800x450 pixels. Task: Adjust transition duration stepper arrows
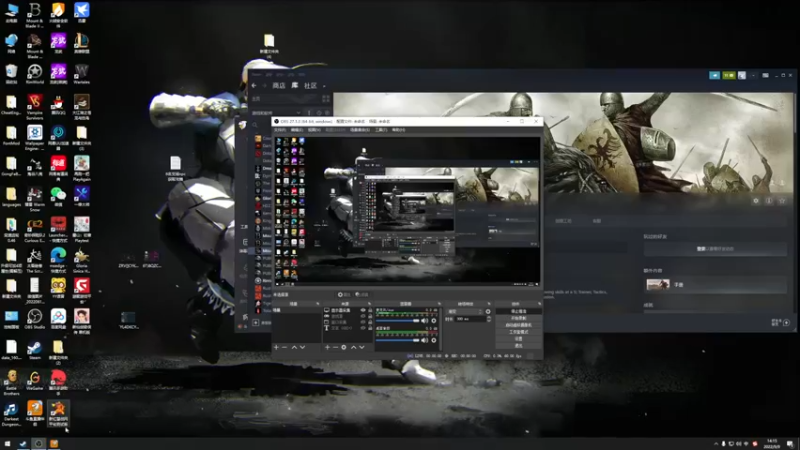tap(489, 319)
